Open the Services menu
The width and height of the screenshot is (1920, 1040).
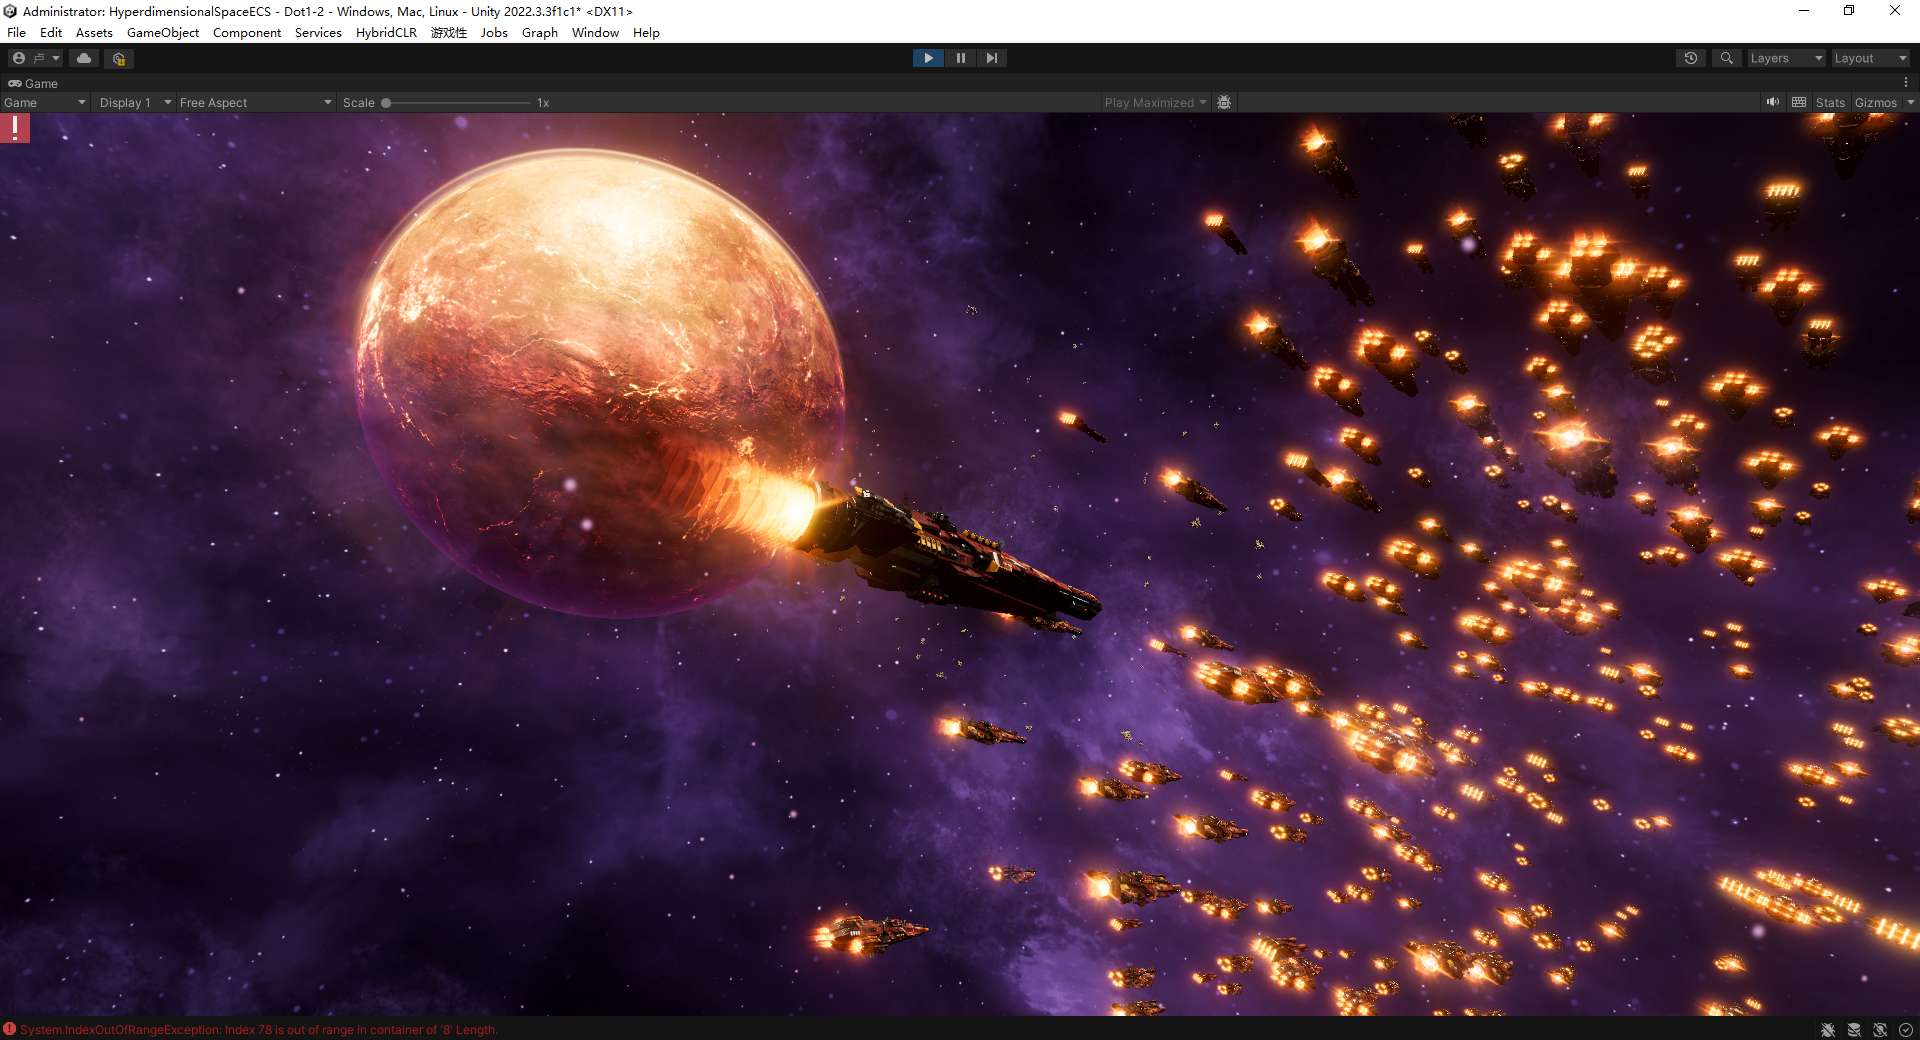tap(318, 33)
